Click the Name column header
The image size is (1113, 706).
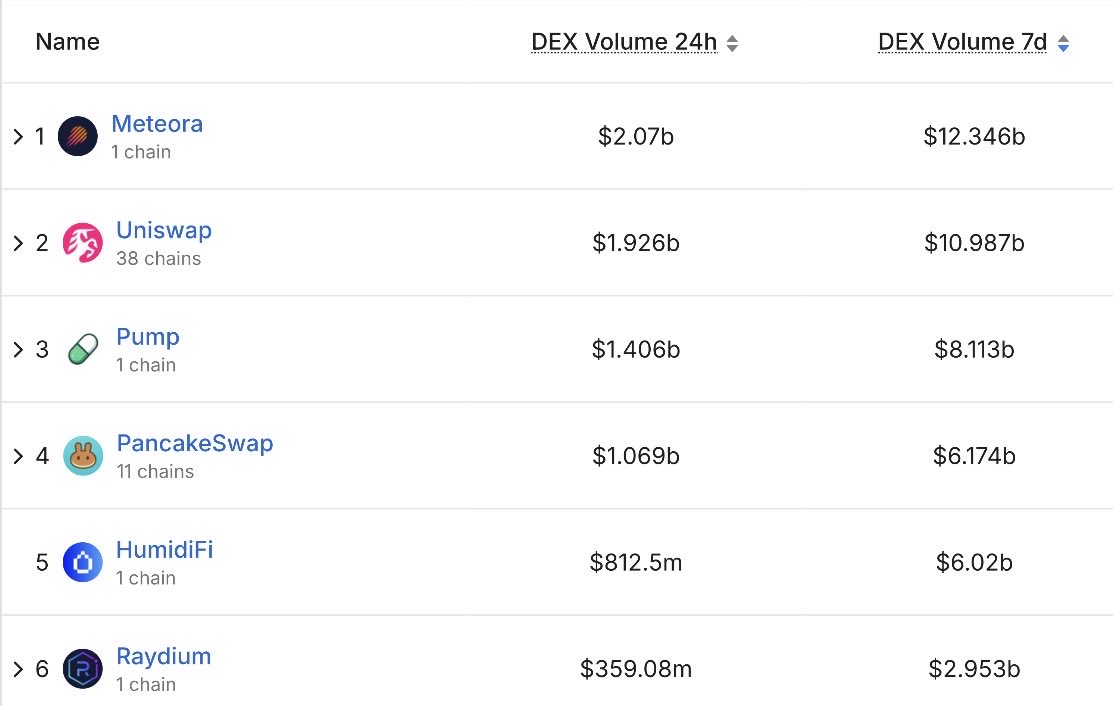67,41
